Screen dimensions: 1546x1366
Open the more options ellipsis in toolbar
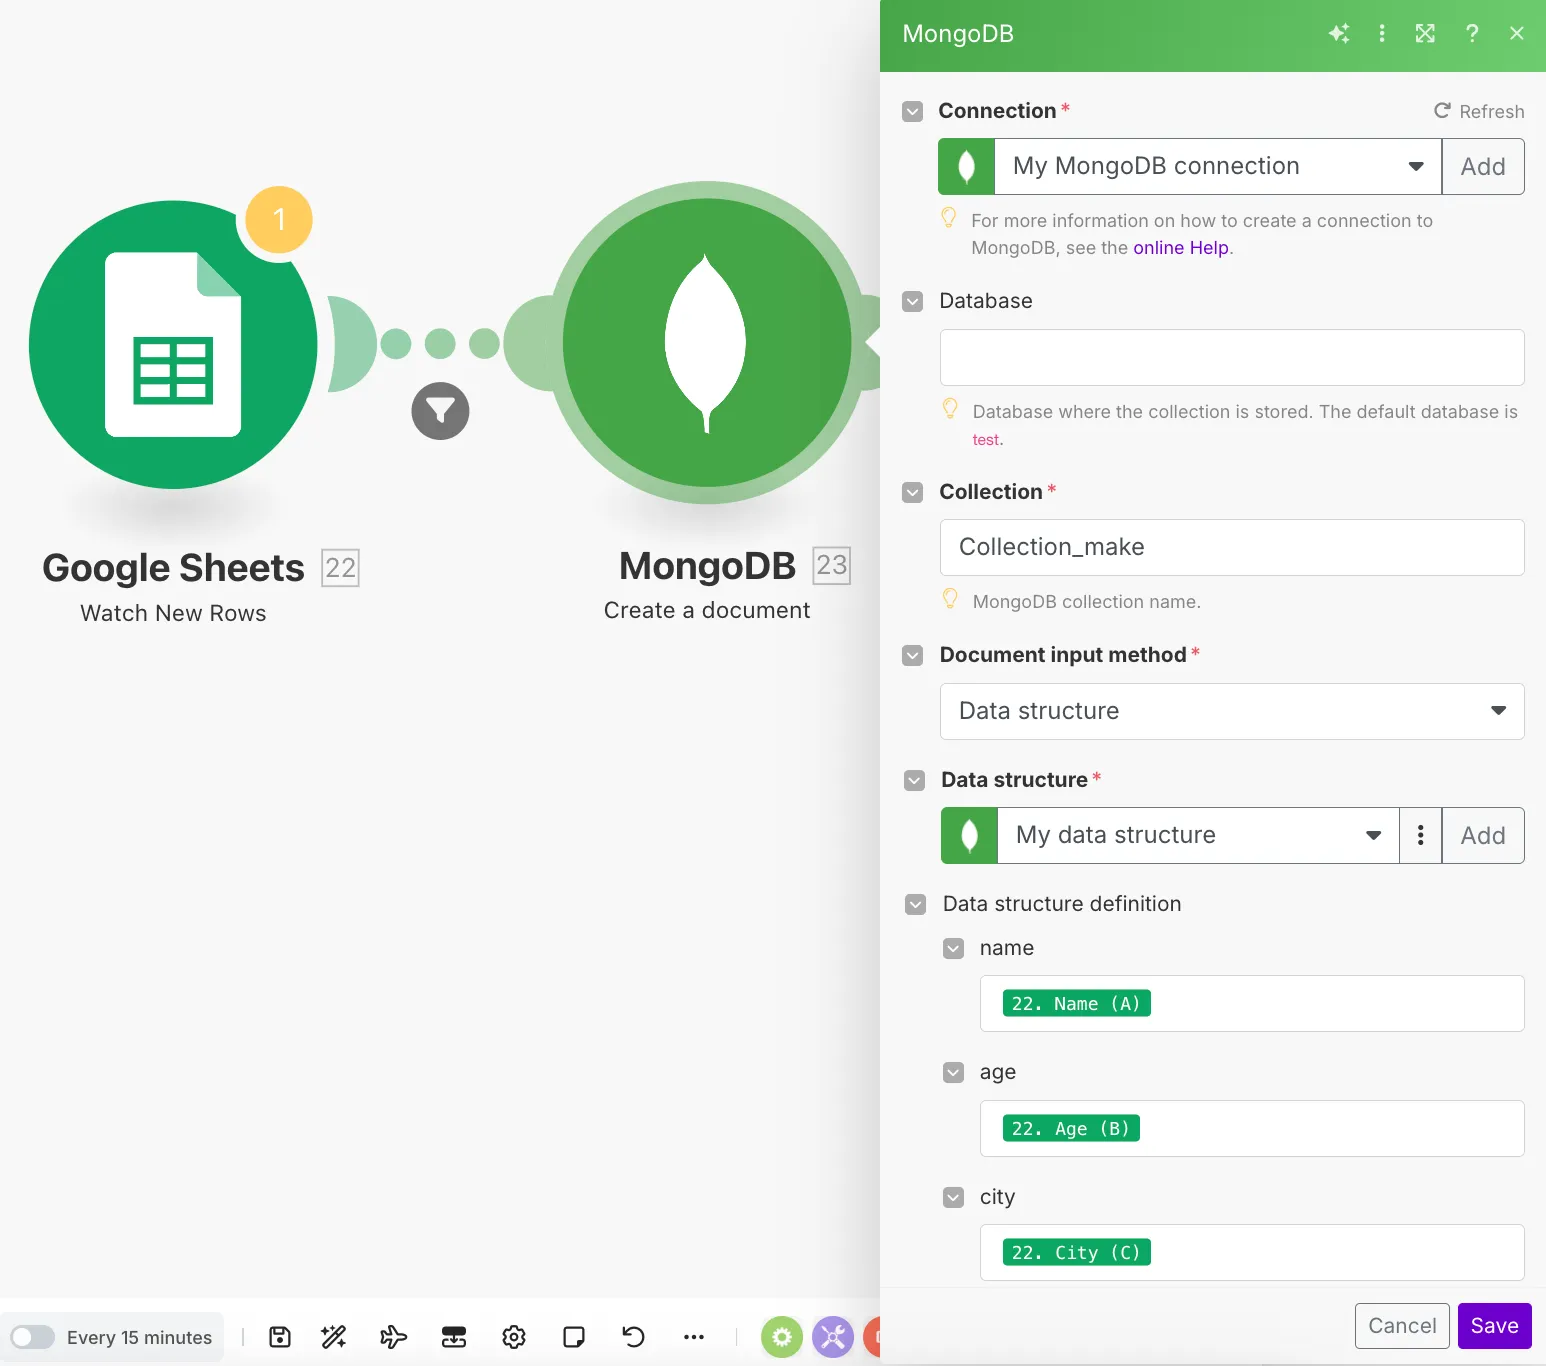point(694,1337)
